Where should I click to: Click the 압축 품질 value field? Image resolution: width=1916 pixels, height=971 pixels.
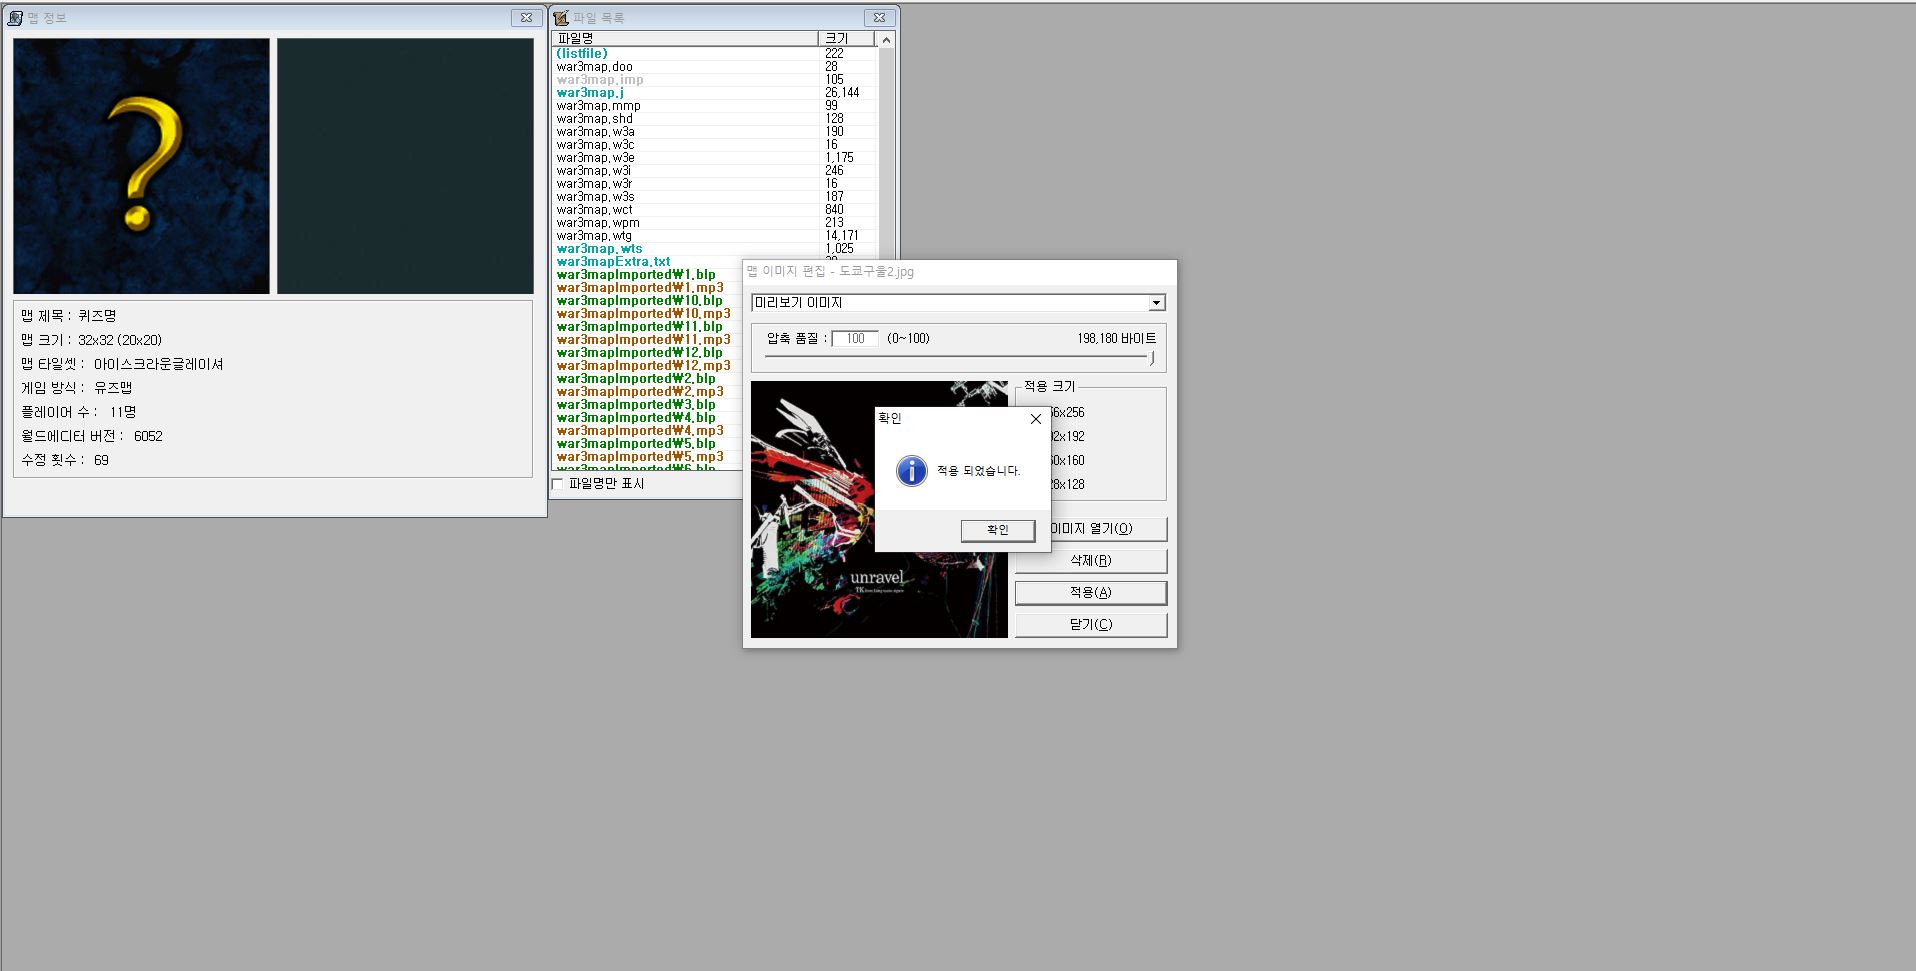pos(855,338)
